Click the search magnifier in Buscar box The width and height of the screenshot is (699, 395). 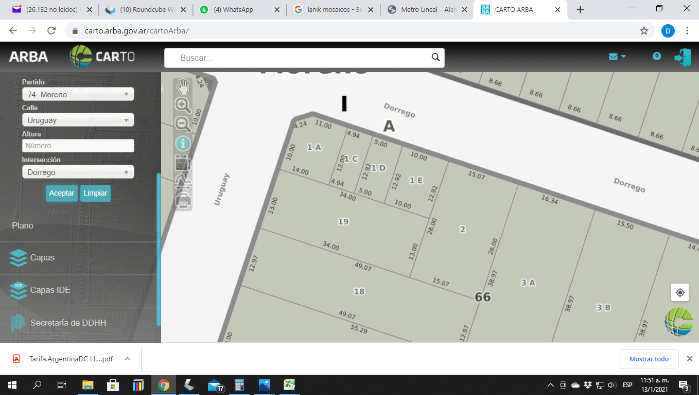[436, 58]
